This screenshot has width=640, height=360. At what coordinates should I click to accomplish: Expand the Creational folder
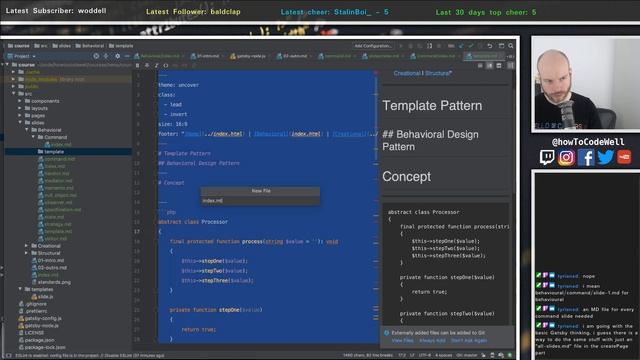pyautogui.click(x=27, y=246)
